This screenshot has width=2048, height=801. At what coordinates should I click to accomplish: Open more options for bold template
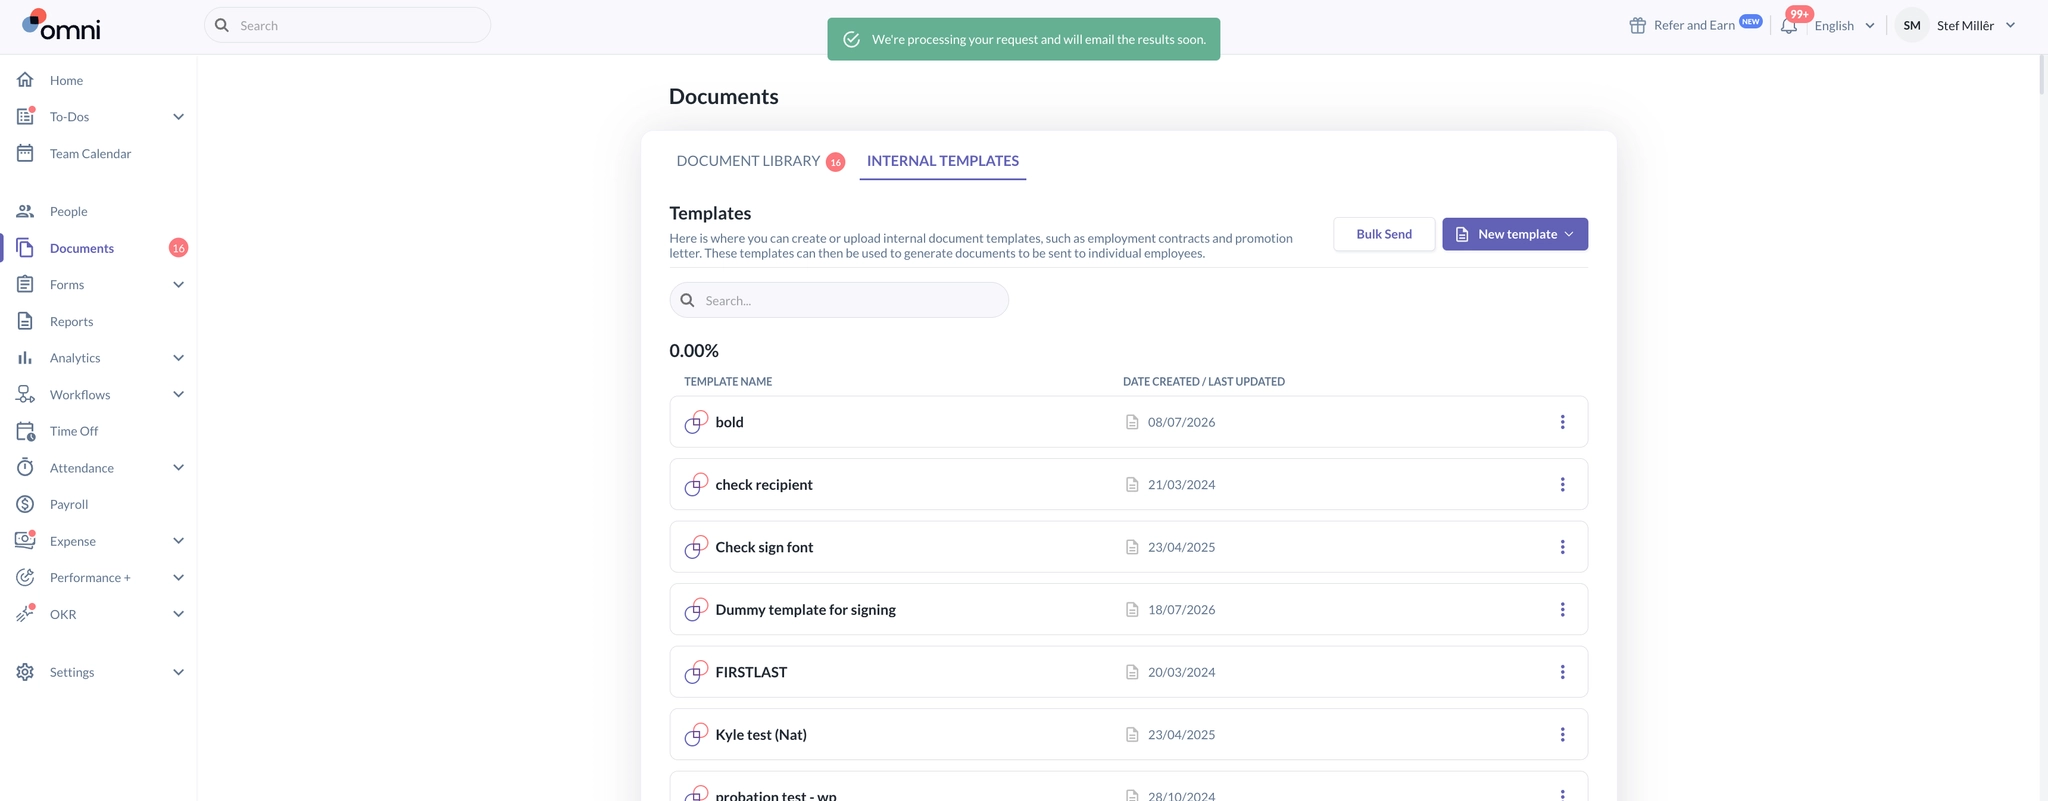click(1562, 422)
